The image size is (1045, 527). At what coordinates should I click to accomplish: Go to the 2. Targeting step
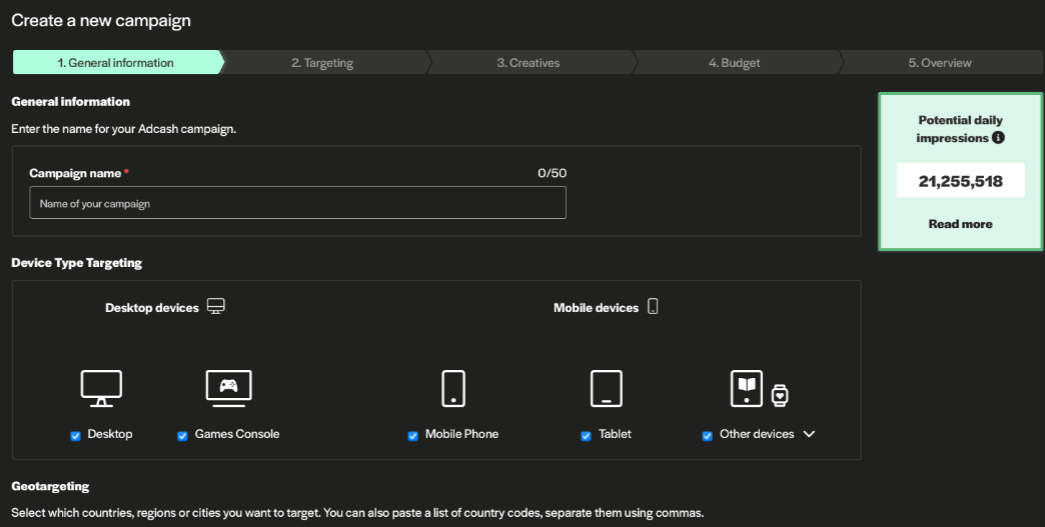click(x=322, y=63)
